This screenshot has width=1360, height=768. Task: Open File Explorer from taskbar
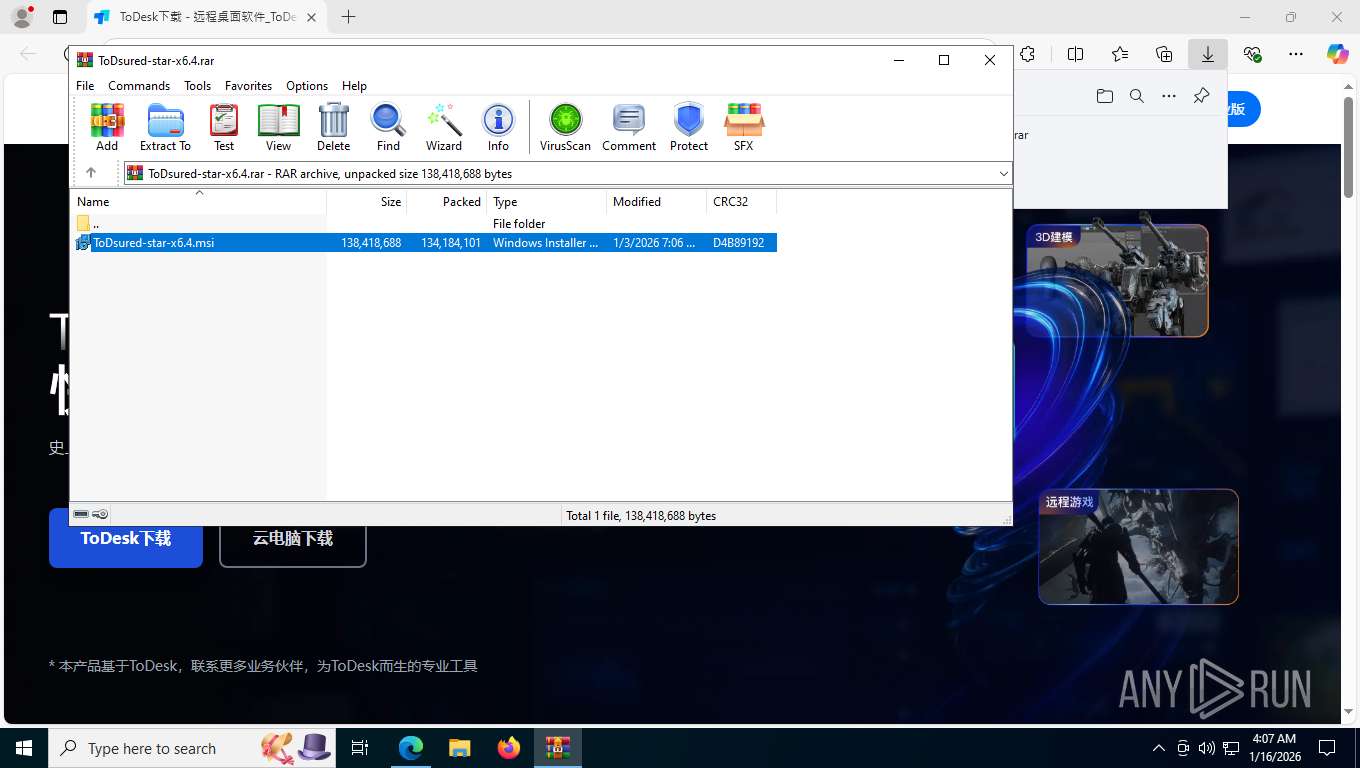[459, 748]
